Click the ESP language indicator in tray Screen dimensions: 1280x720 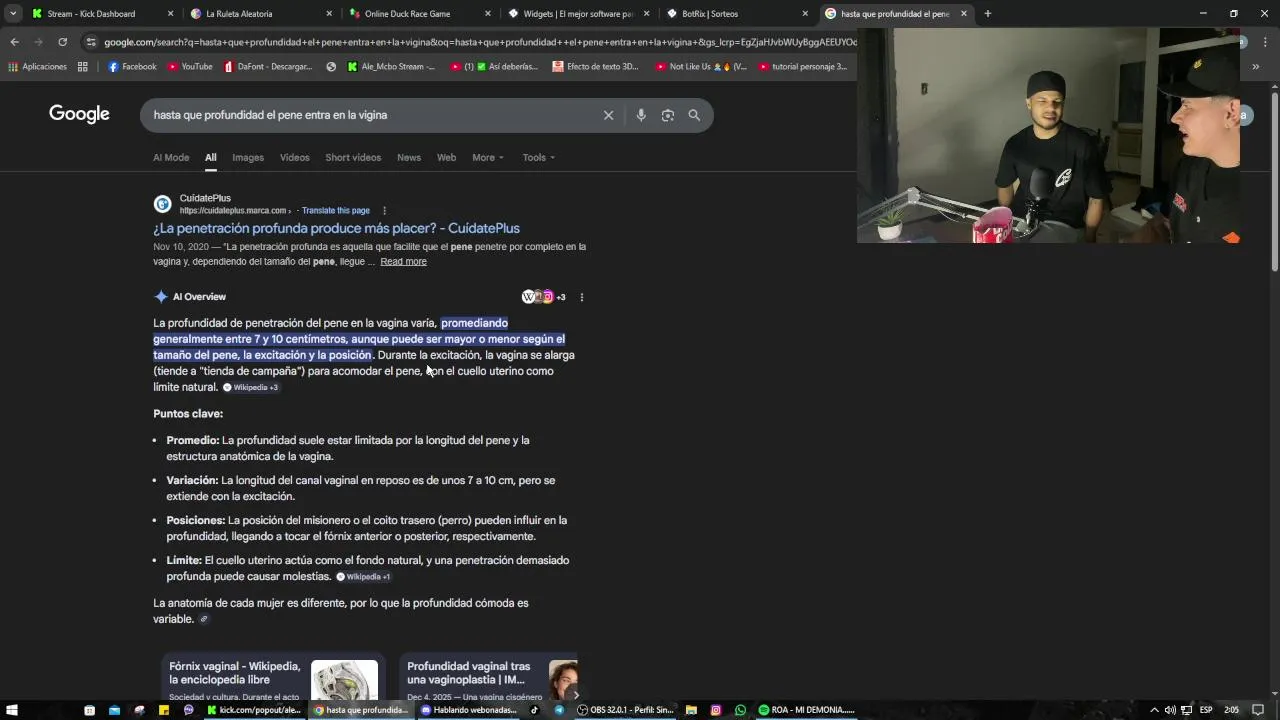point(1206,710)
